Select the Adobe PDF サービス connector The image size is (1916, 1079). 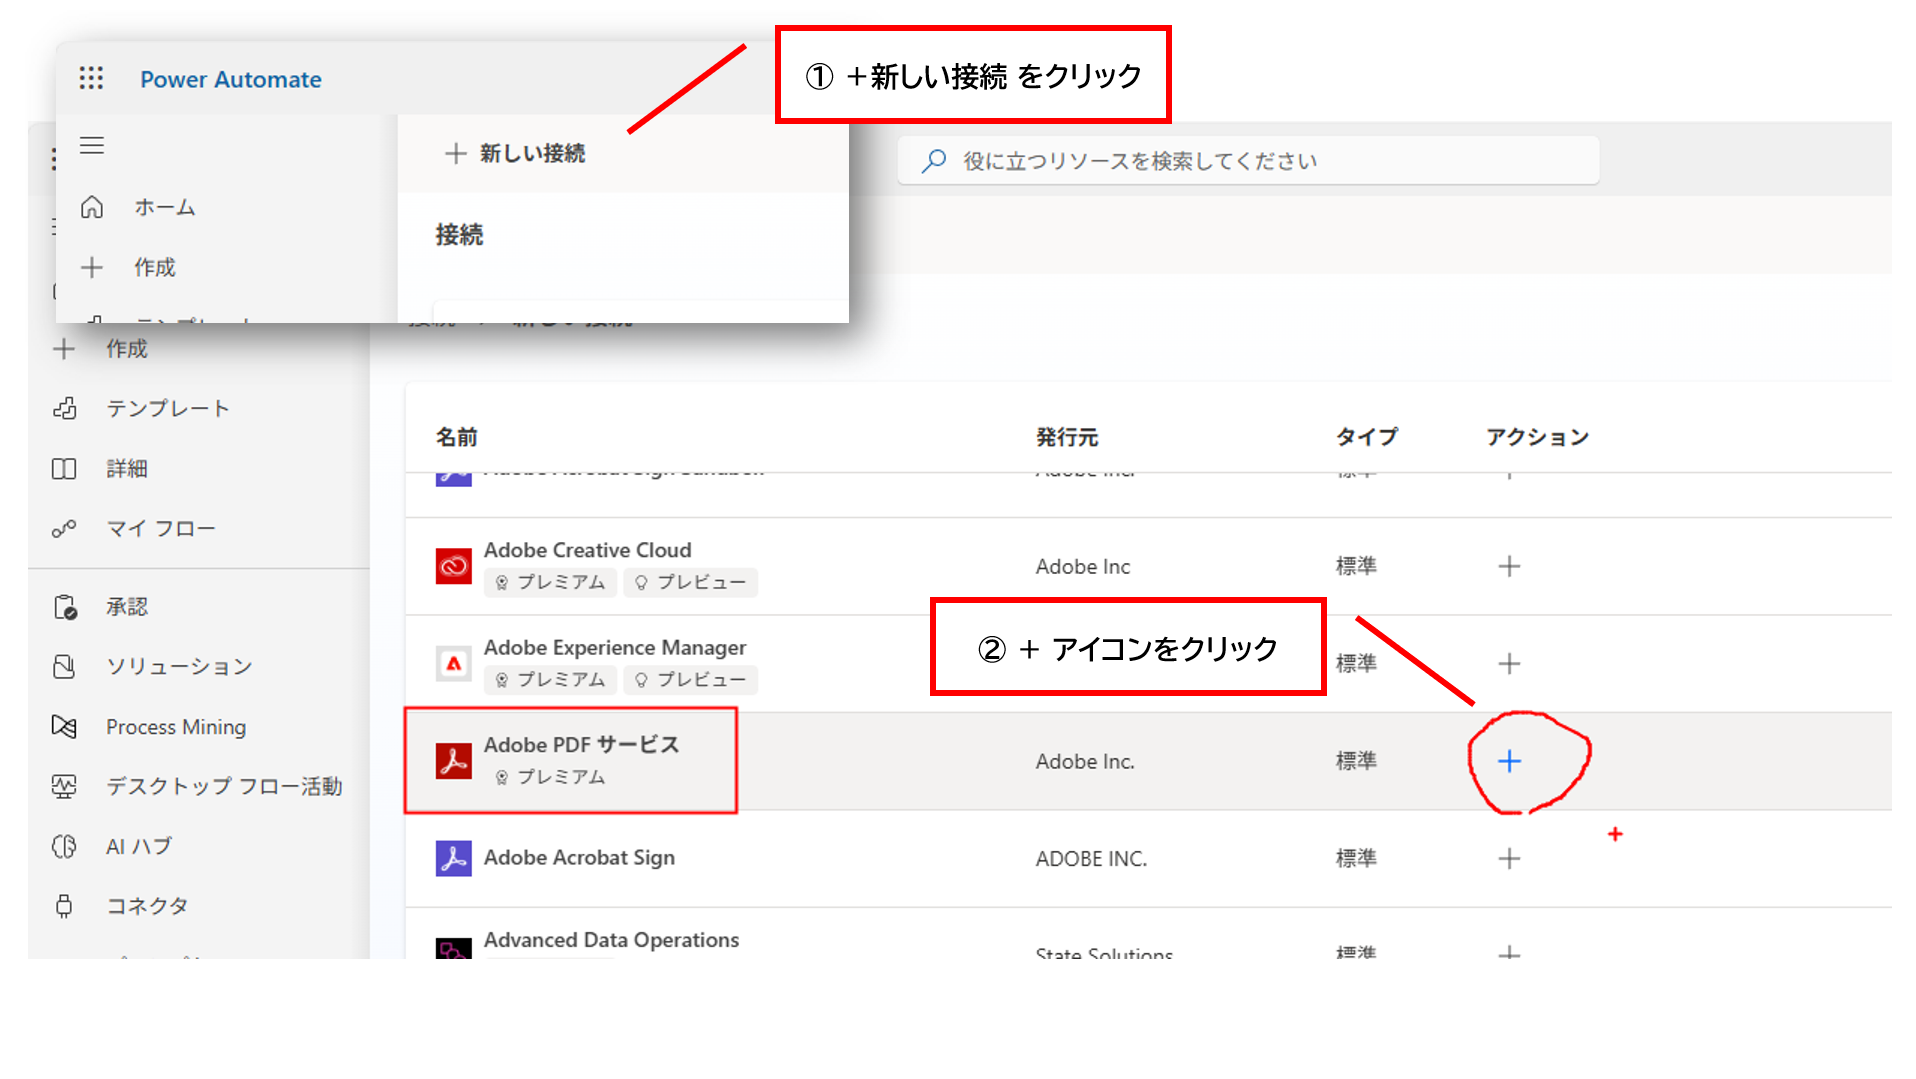pos(581,745)
